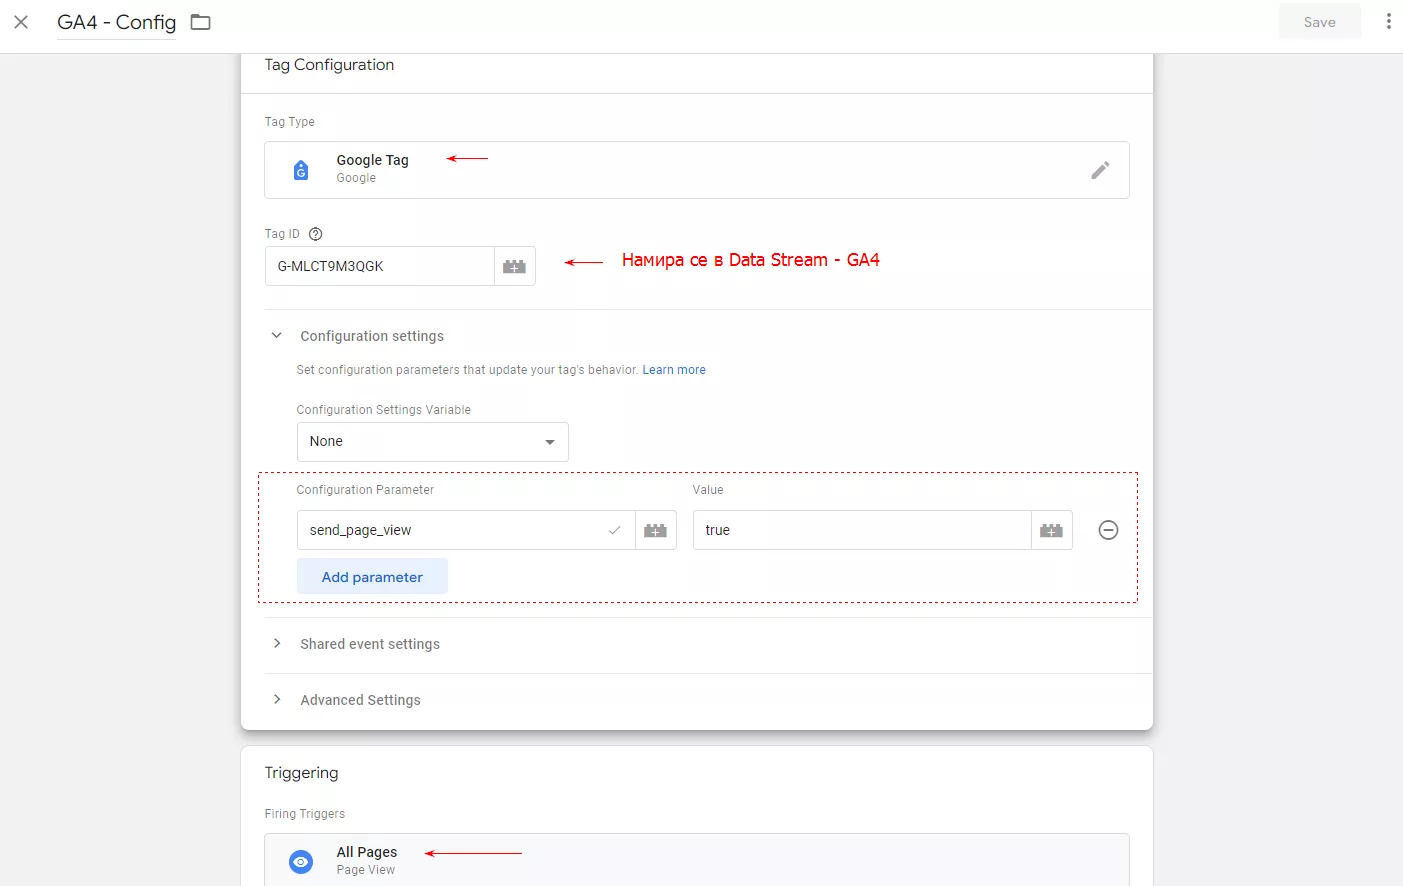Click Add parameter button
1403x886 pixels.
pos(372,577)
